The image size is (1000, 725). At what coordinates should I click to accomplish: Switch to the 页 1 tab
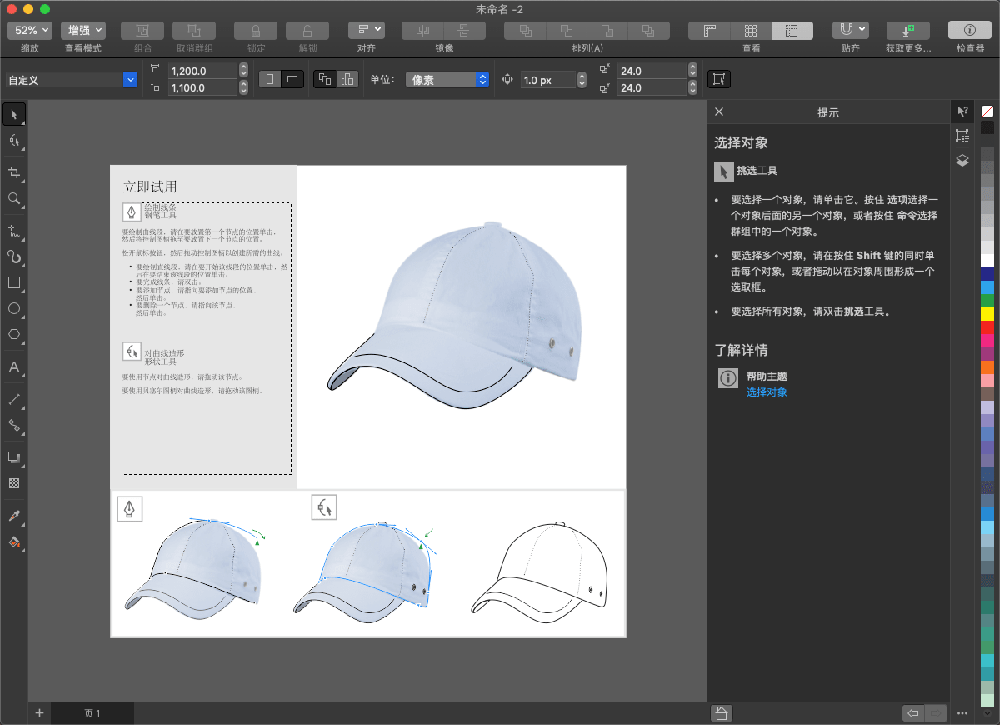coord(91,713)
